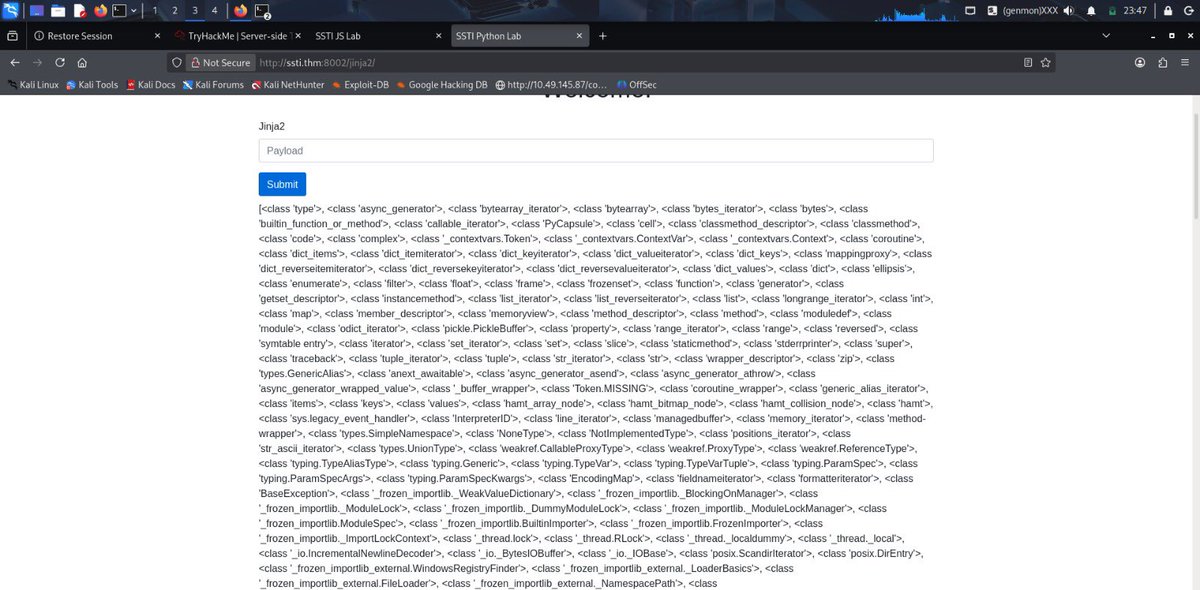Open the http://10.49.145.87 bookmark
This screenshot has height=590, width=1200.
(x=551, y=85)
